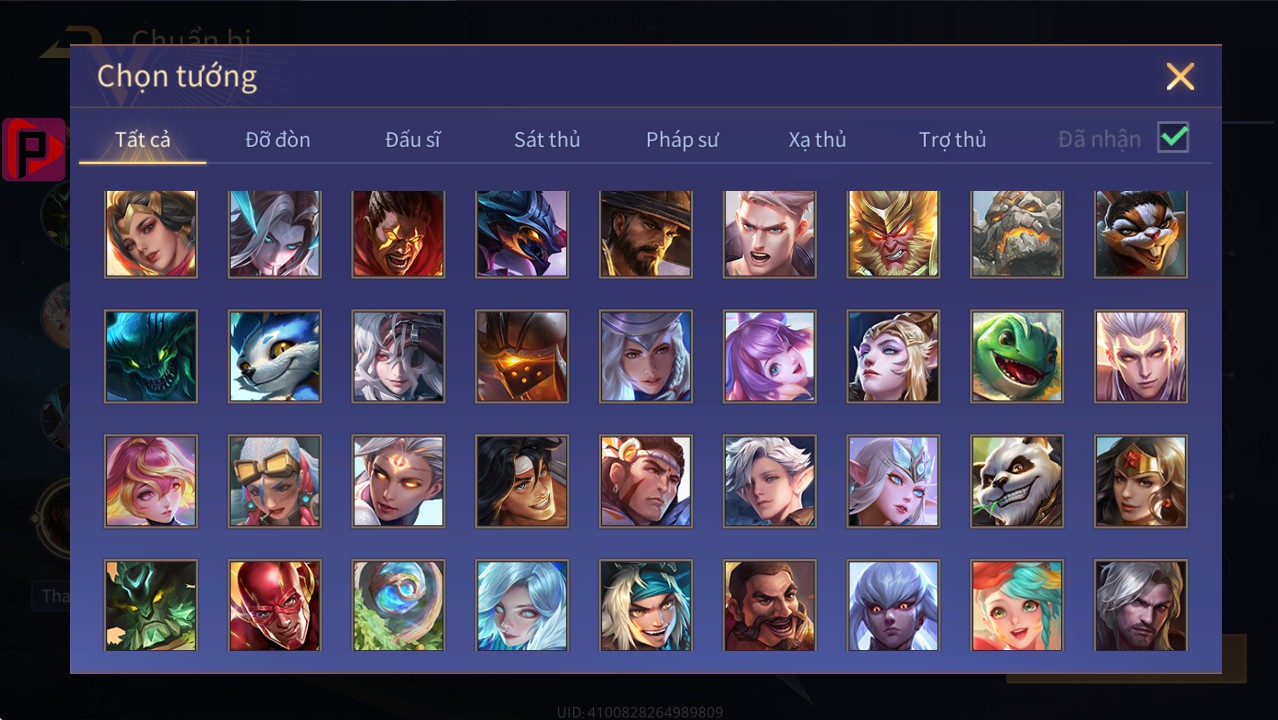The image size is (1278, 720).
Task: Open the Sát thủ tab
Action: point(547,140)
